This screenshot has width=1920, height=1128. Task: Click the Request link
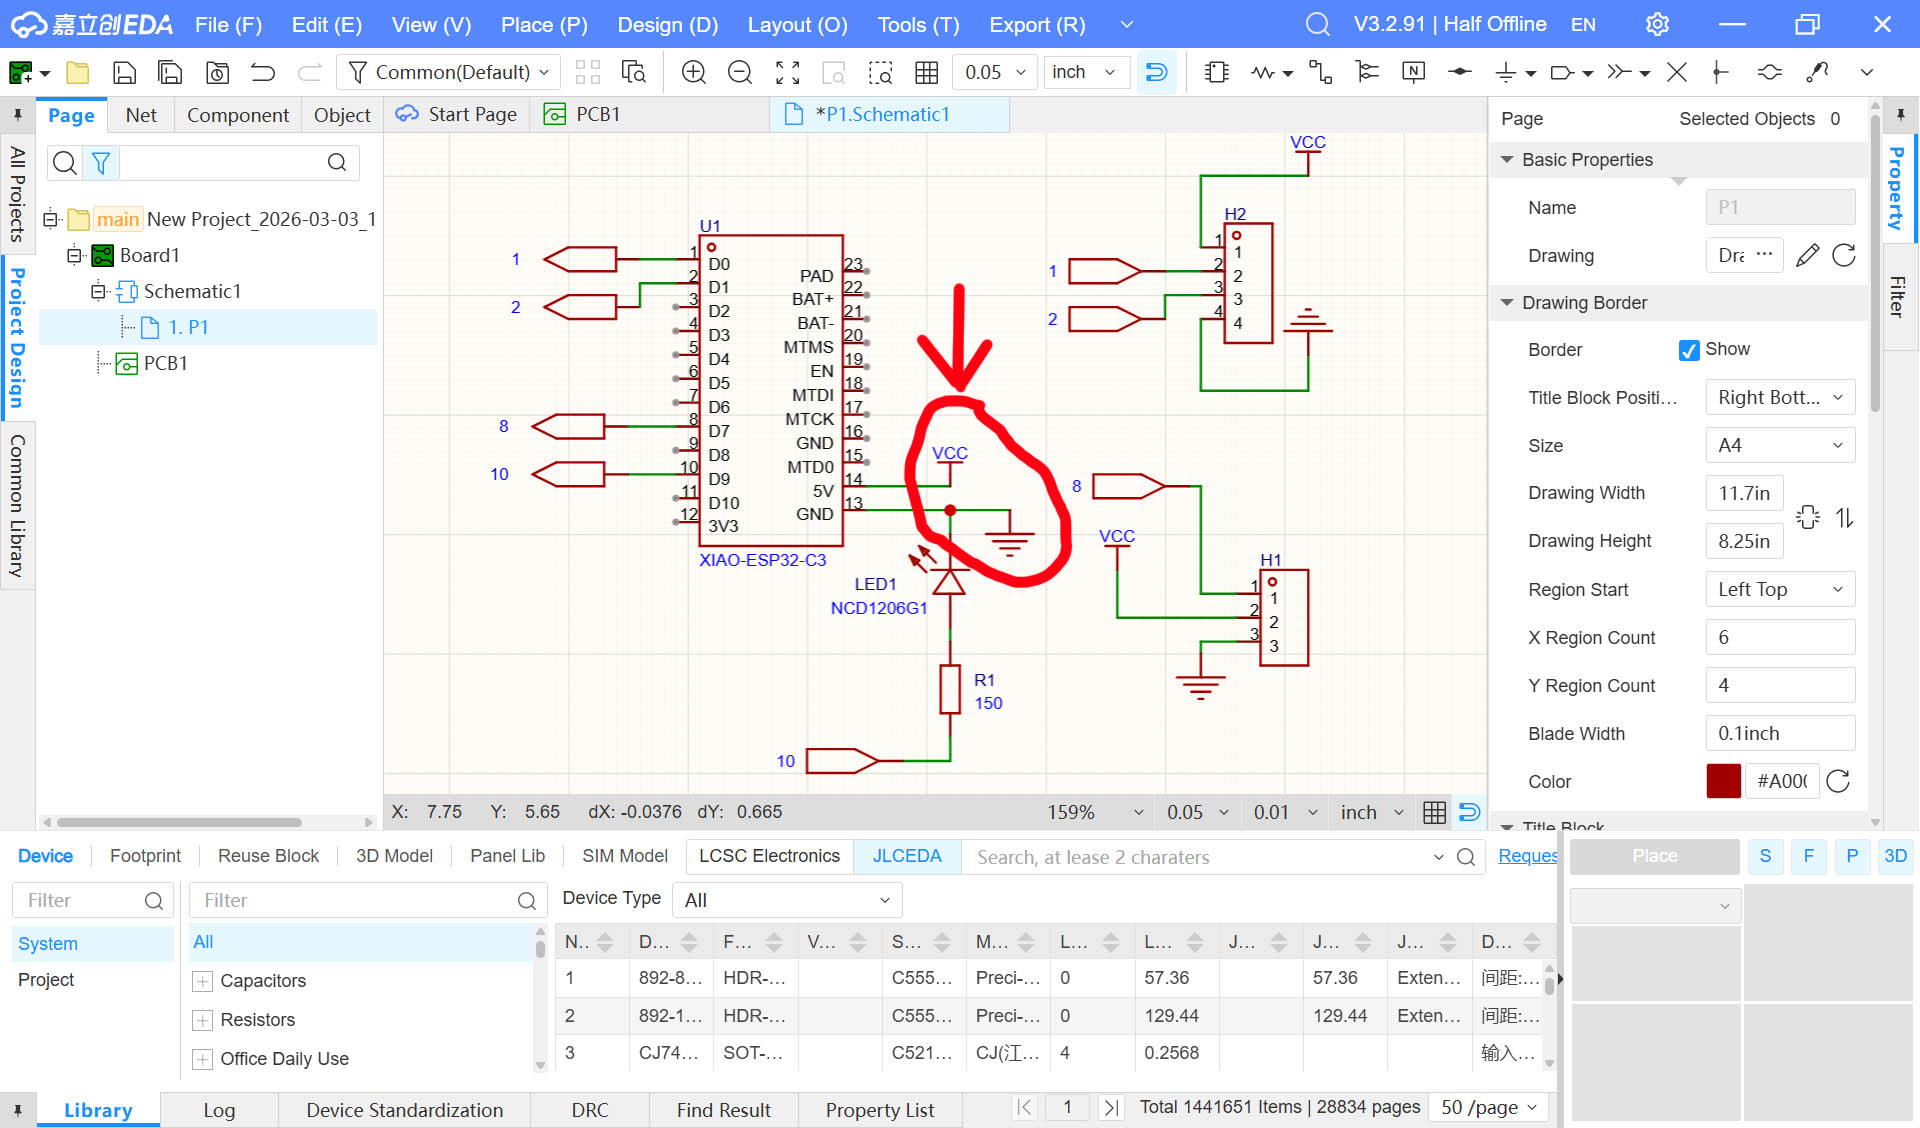pyautogui.click(x=1527, y=856)
